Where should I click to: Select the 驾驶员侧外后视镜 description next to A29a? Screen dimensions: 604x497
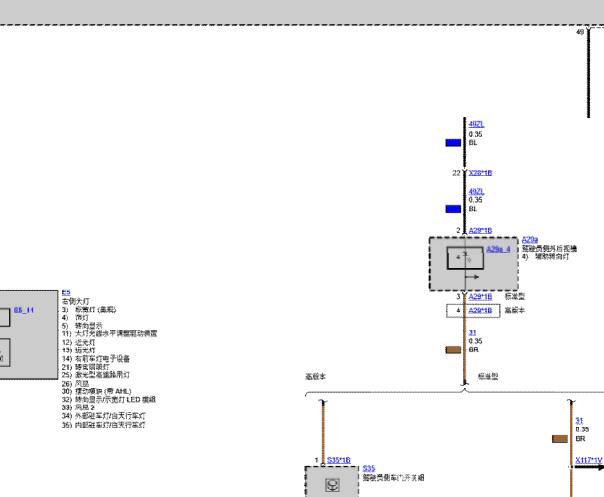(549, 248)
